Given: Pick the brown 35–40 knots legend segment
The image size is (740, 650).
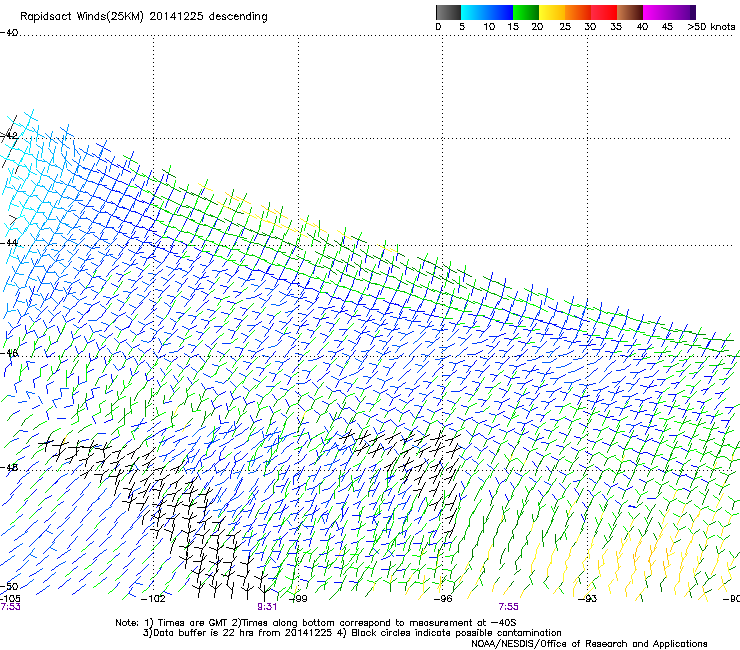Looking at the screenshot, I should (630, 12).
